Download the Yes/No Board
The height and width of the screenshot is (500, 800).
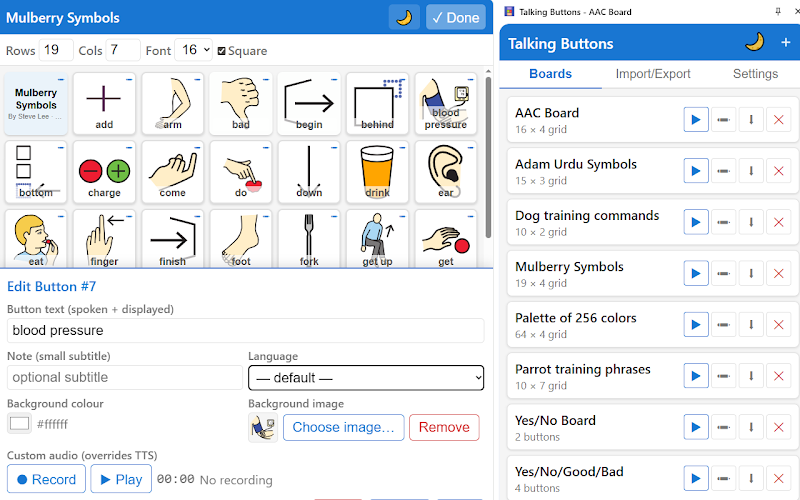[x=751, y=428]
